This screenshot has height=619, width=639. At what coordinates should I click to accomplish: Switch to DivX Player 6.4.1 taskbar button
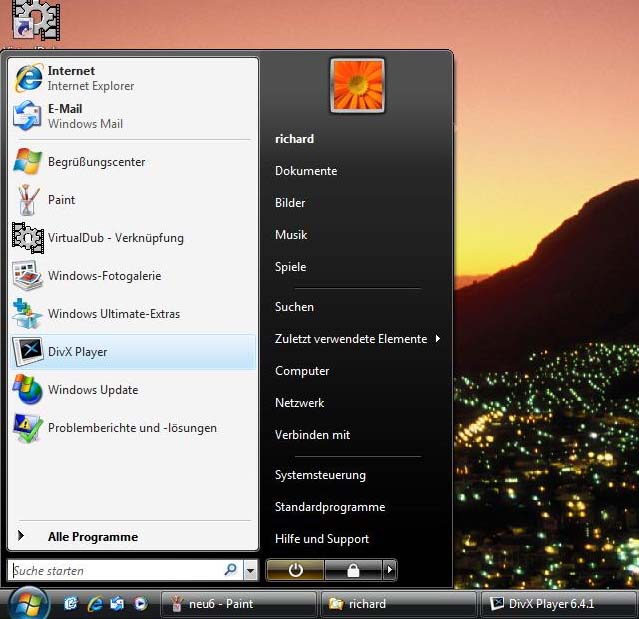[x=560, y=604]
